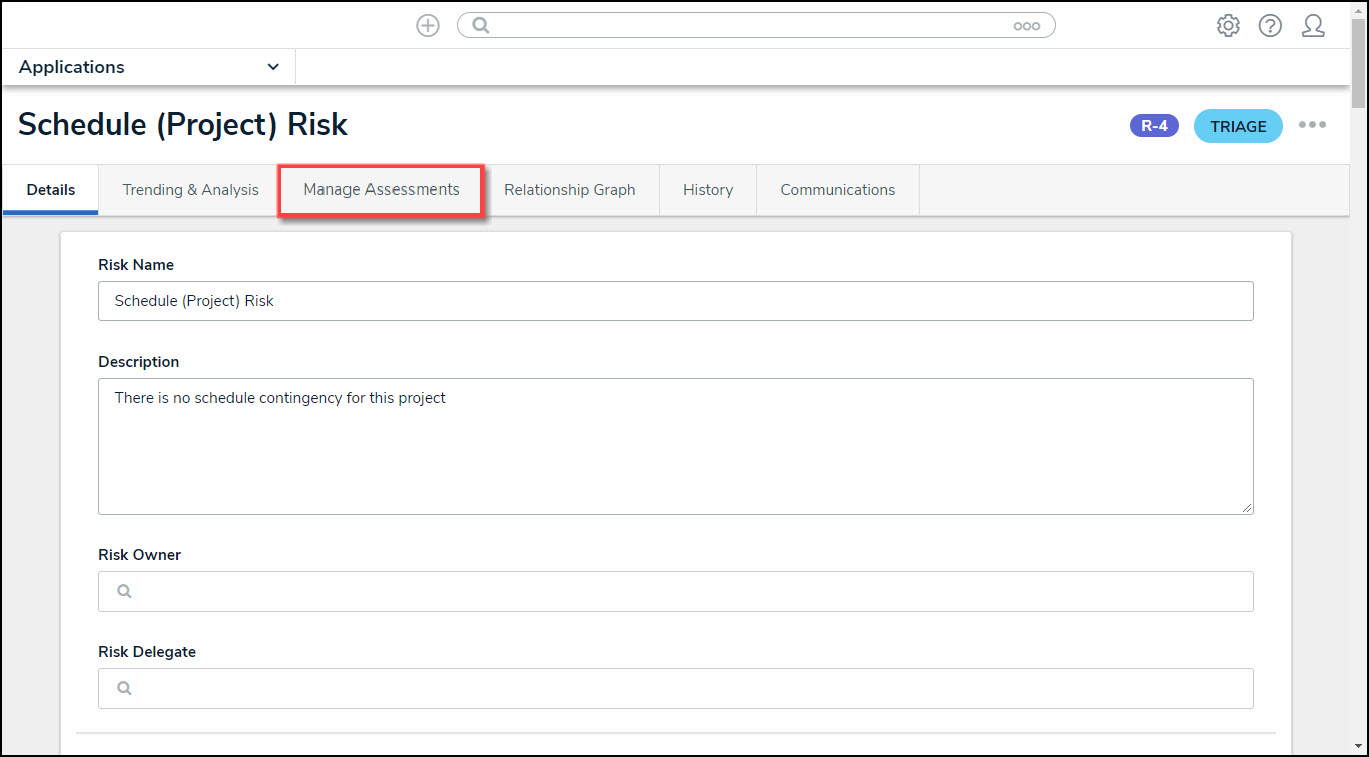This screenshot has width=1369, height=757.
Task: Click the 'Risk Owner' field label
Action: tap(140, 555)
